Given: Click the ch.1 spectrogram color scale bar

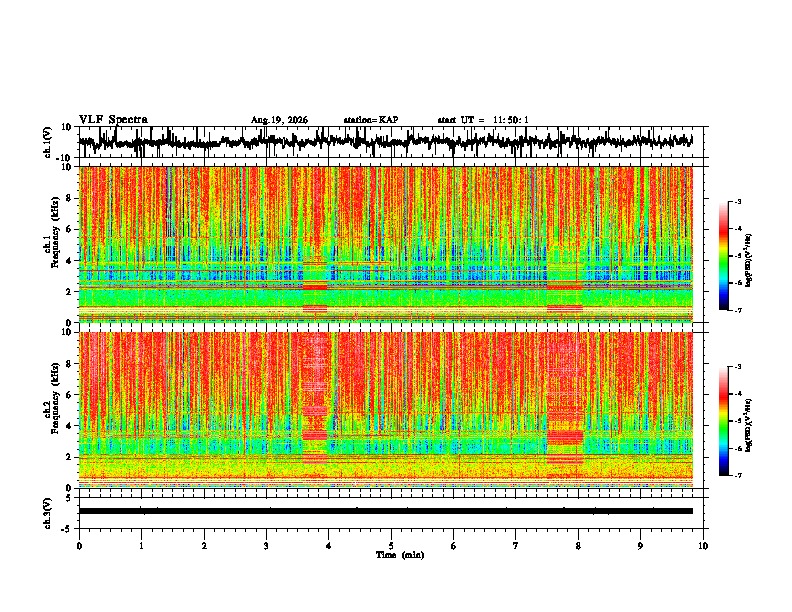Looking at the screenshot, I should pyautogui.click(x=723, y=256).
